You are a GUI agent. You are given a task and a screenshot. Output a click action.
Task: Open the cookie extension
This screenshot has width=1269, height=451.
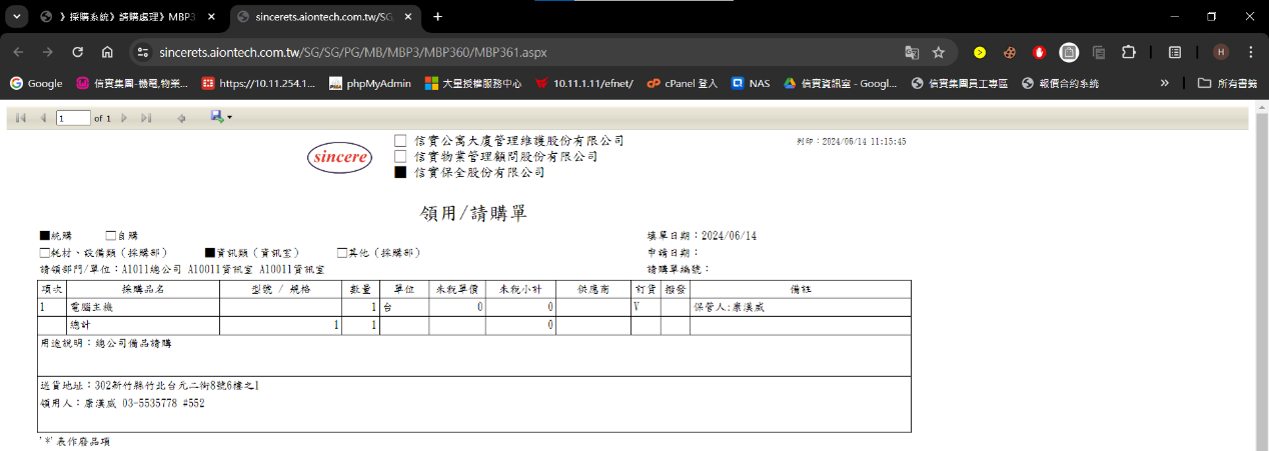point(1010,52)
